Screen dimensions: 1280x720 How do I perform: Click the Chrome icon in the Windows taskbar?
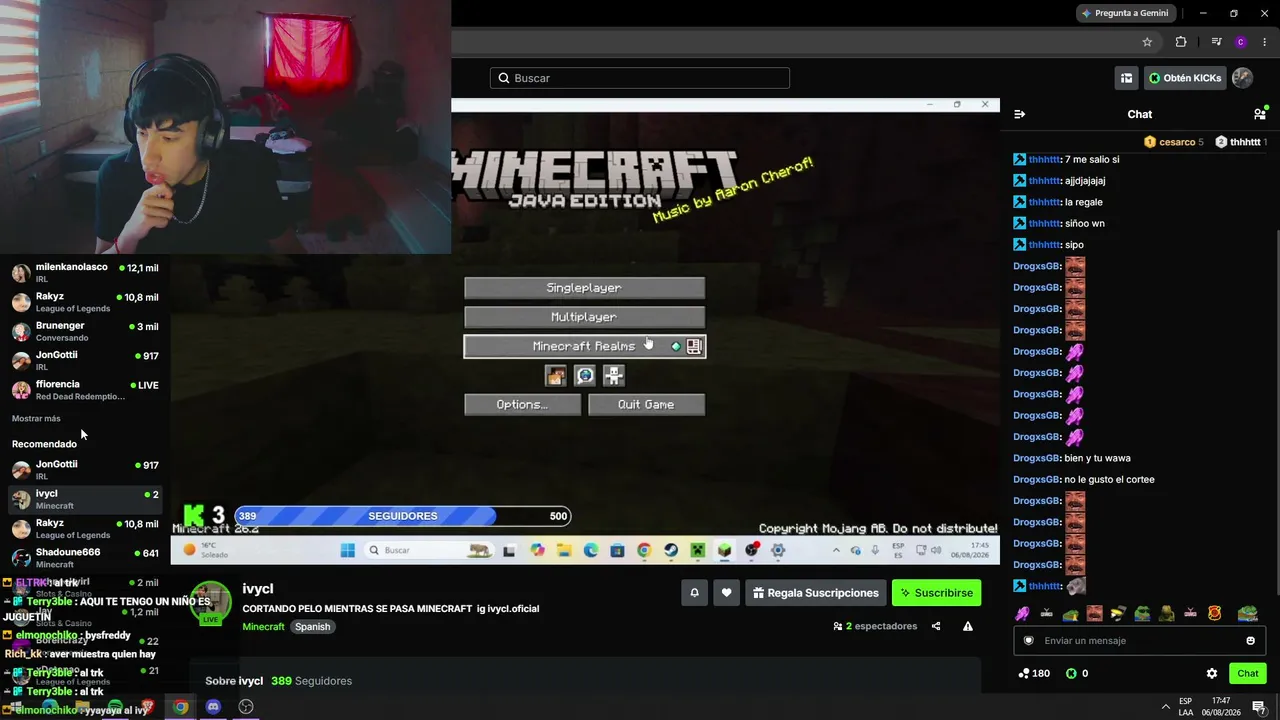click(180, 707)
